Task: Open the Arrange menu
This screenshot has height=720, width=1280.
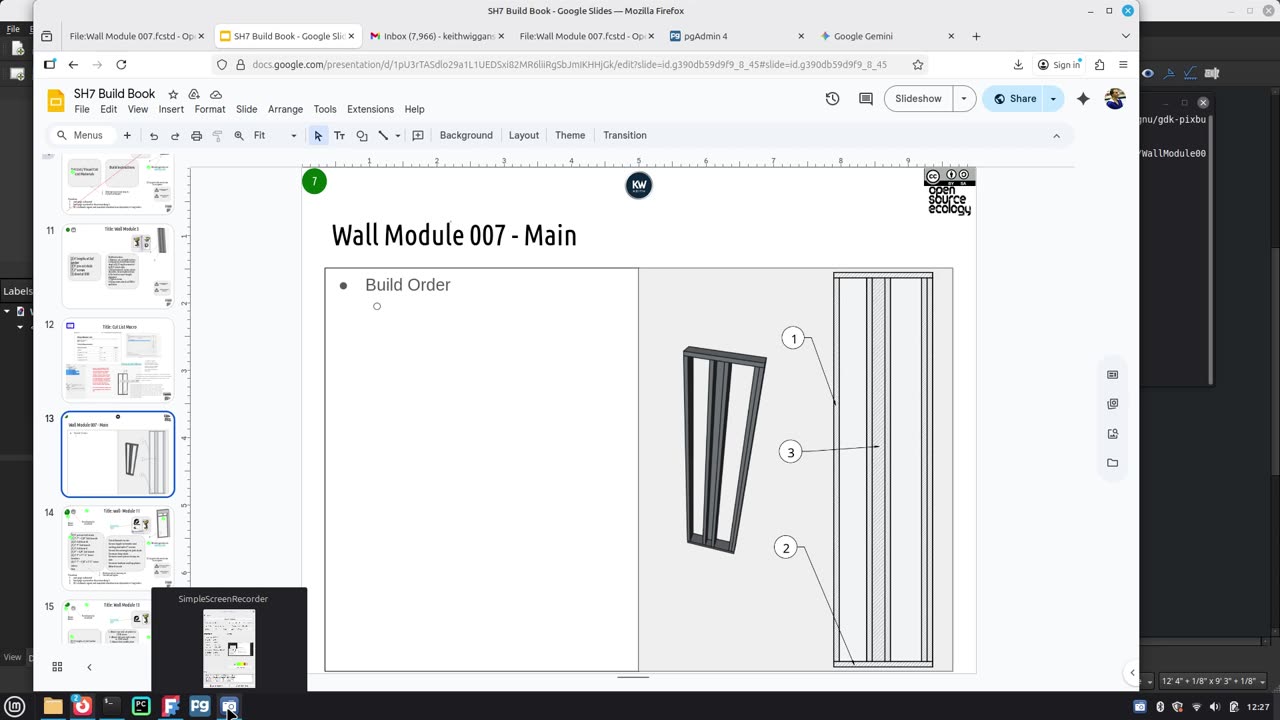Action: (285, 109)
